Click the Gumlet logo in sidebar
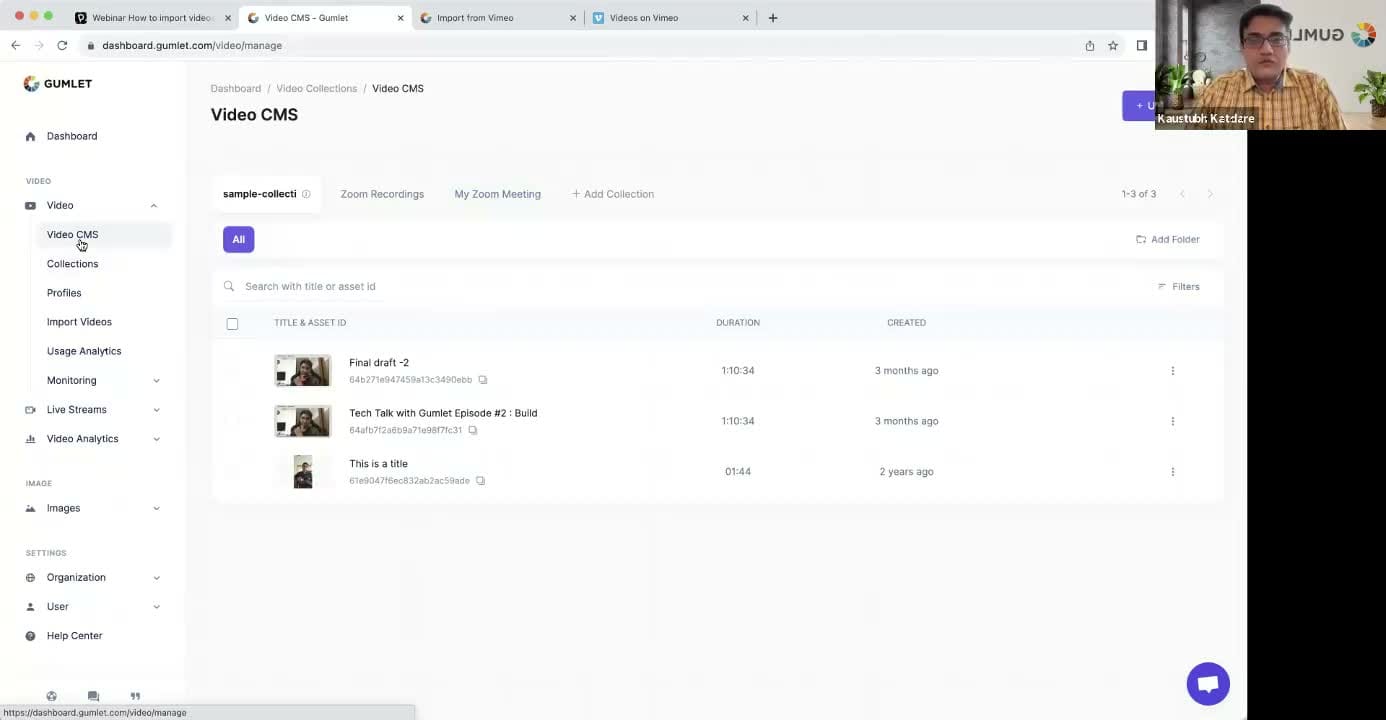This screenshot has width=1386, height=720. 58,84
